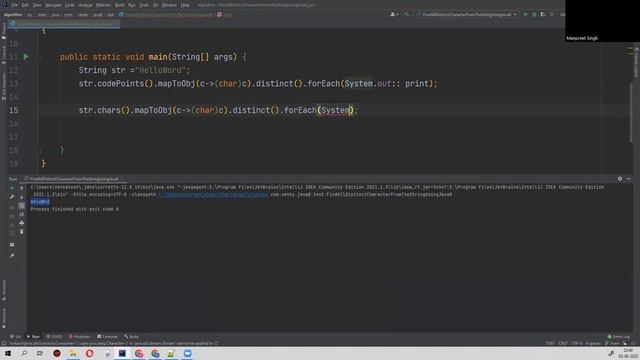This screenshot has height=360, width=640.
Task: Open File Explorer from taskbar
Action: pyautogui.click(x=73, y=353)
